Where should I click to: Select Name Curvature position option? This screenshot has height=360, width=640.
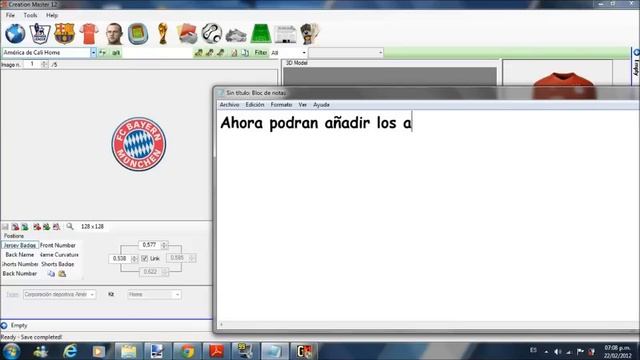pos(59,255)
